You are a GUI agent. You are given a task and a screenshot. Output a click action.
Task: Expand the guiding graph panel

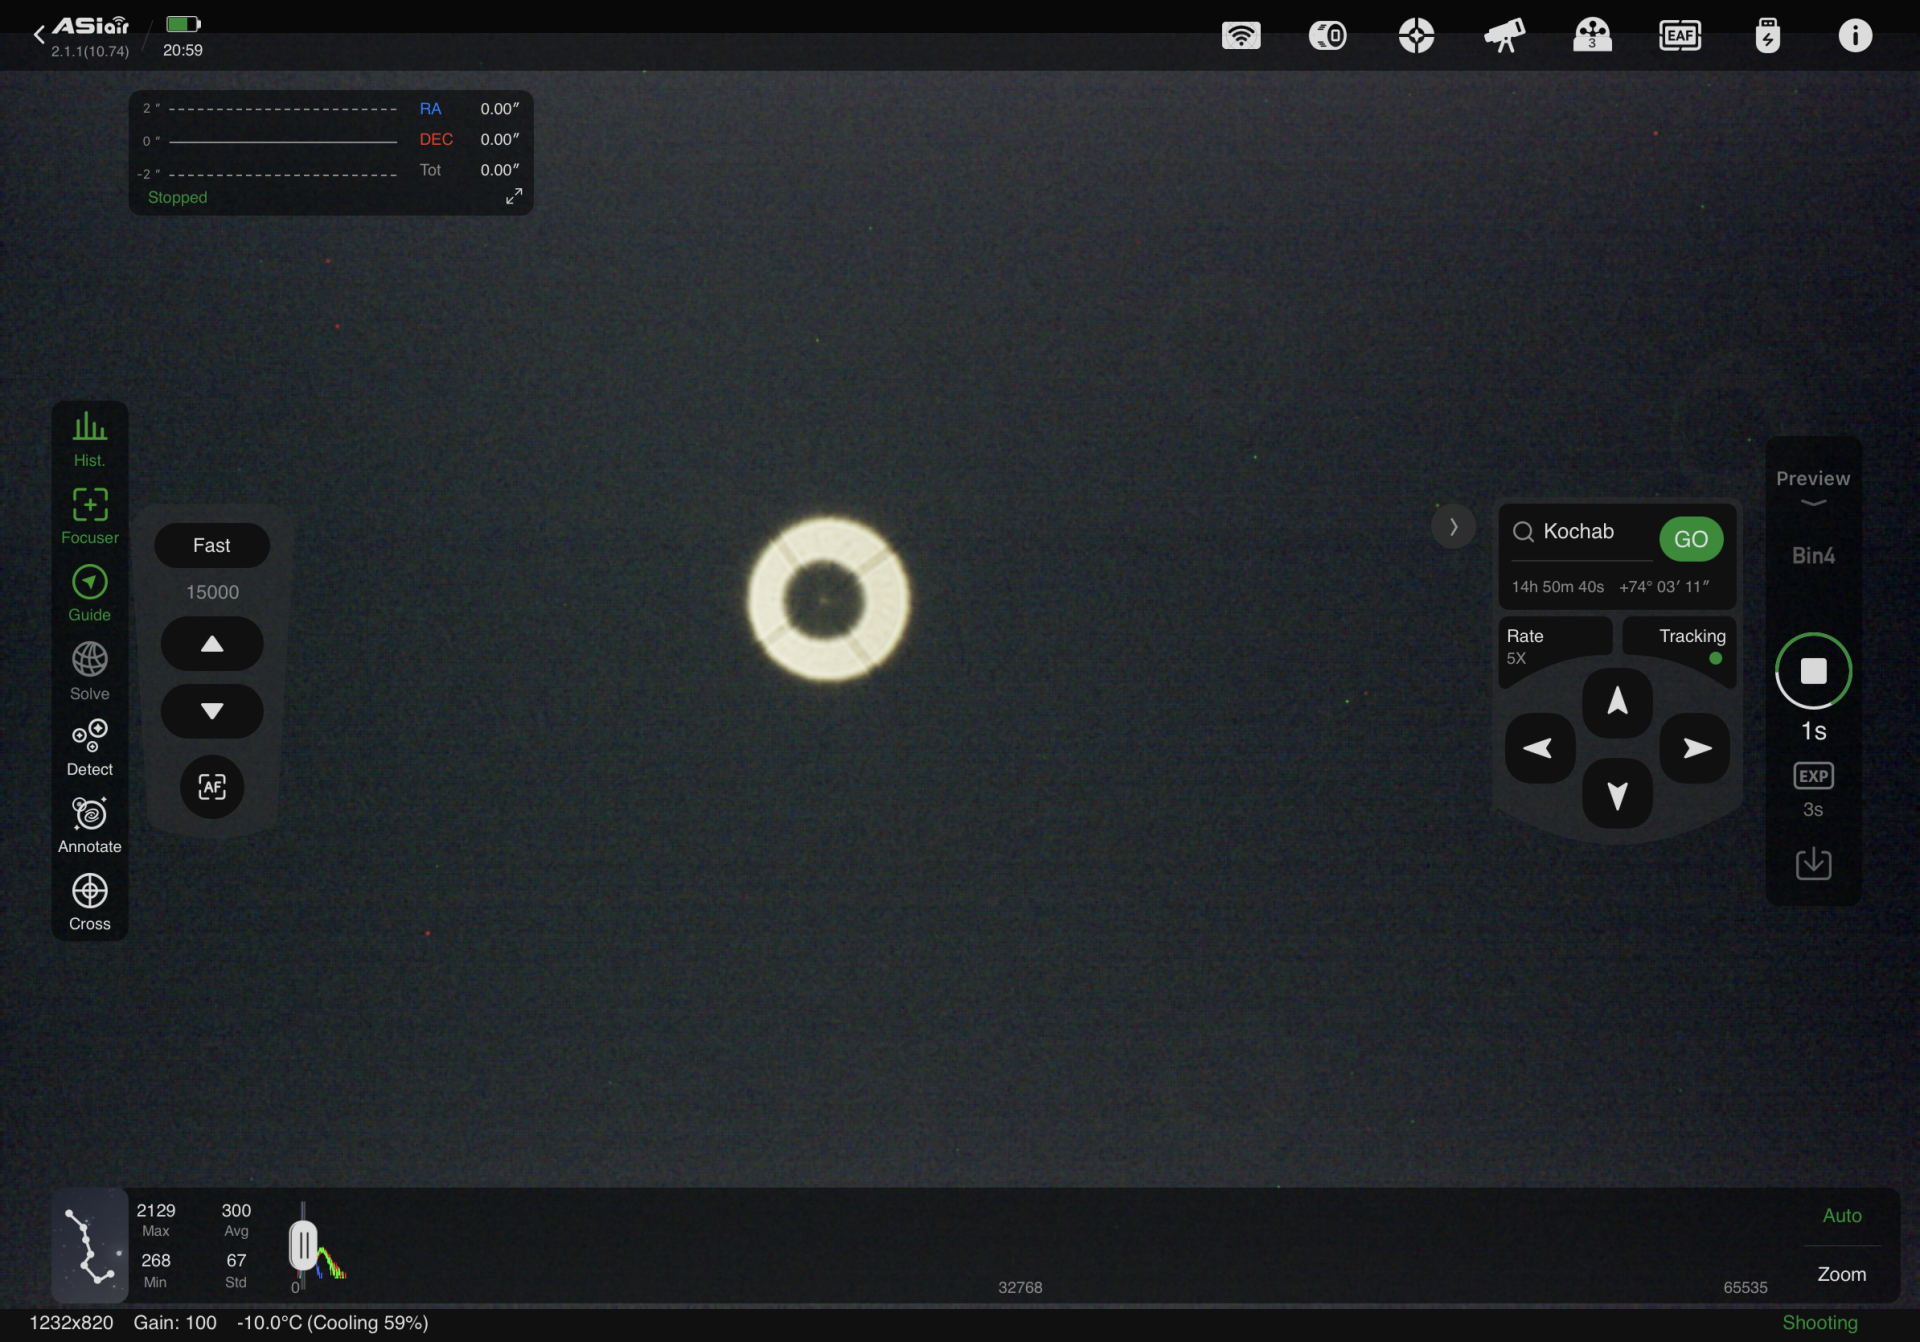[514, 196]
